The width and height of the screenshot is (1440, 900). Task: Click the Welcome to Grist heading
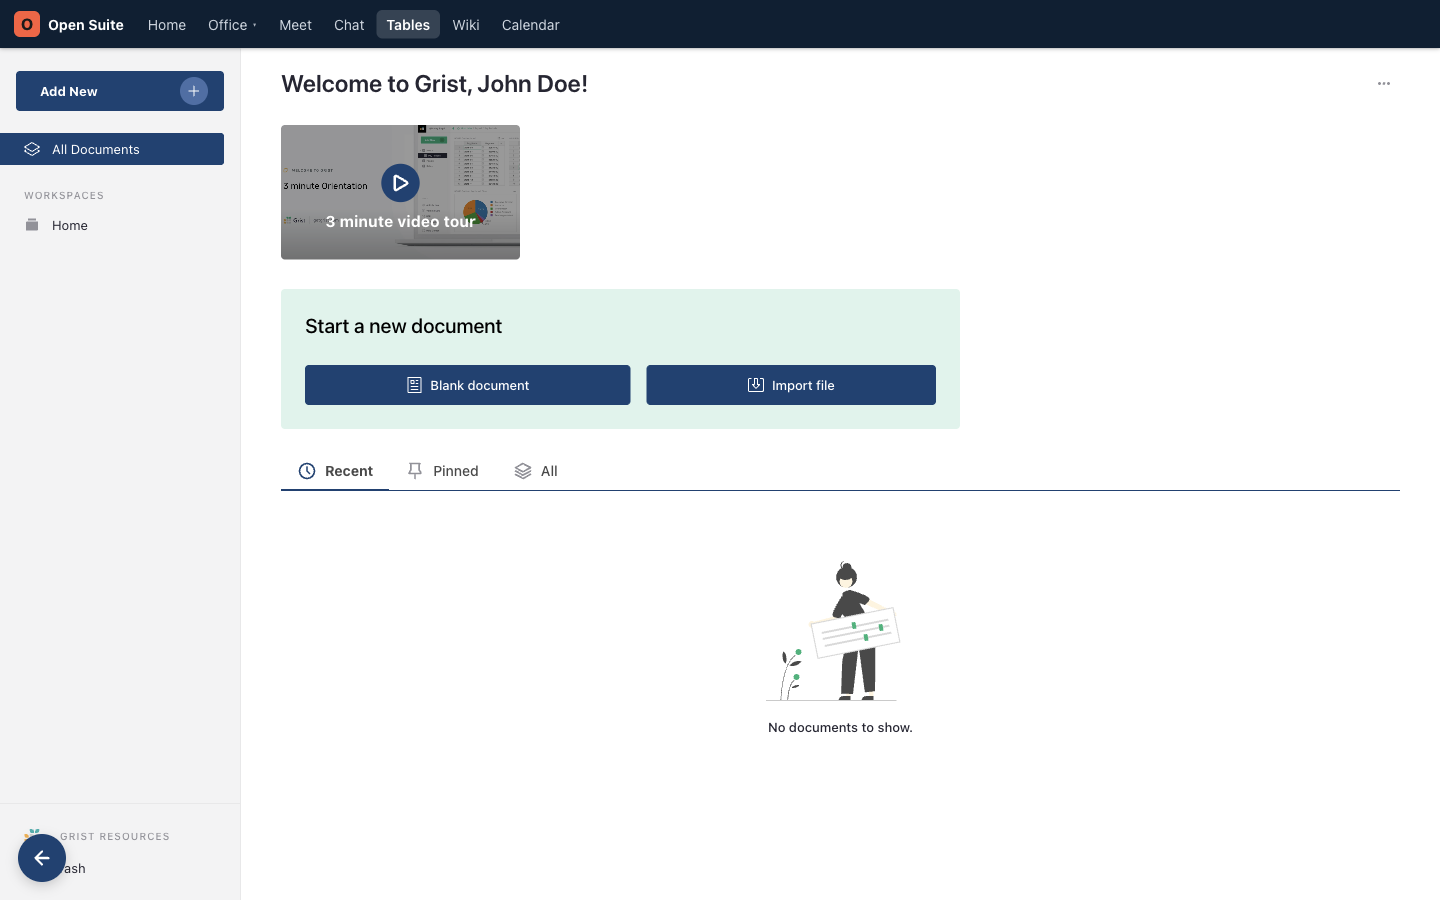tap(434, 84)
